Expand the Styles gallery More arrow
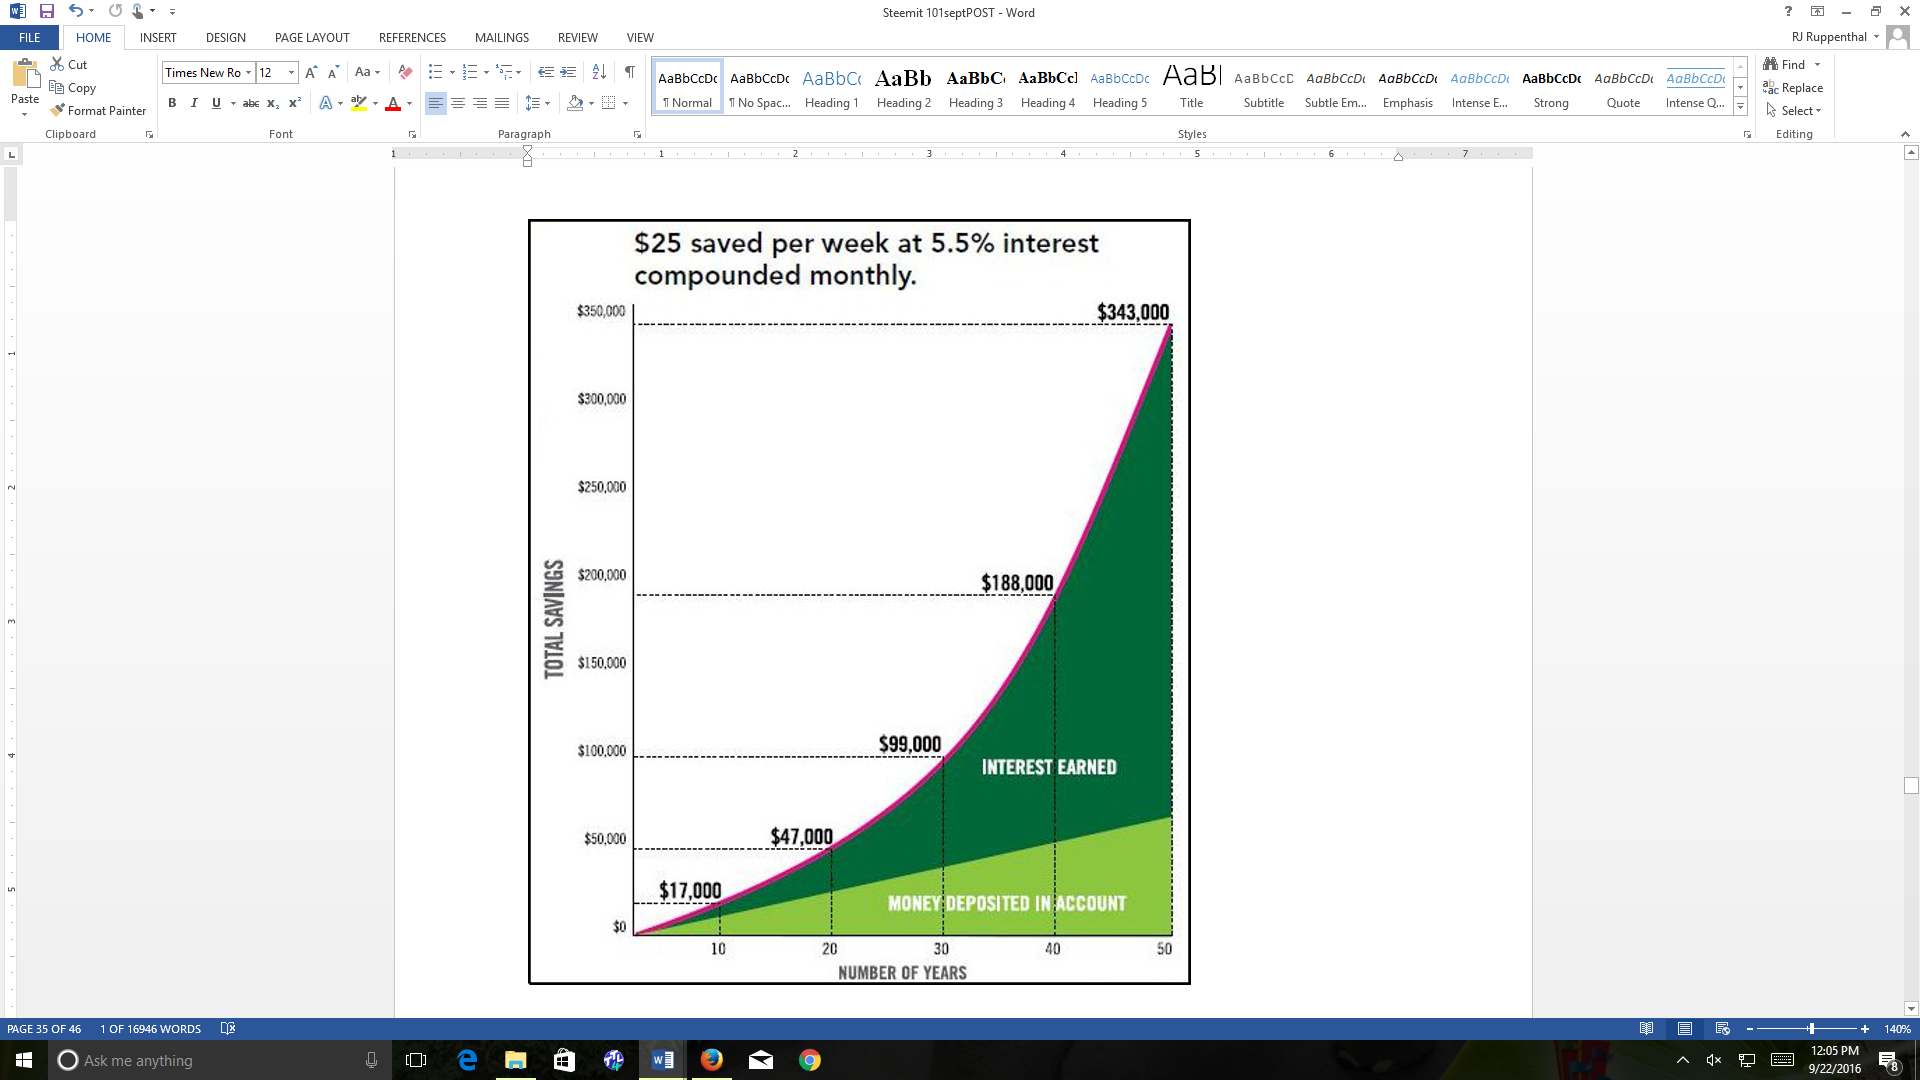The height and width of the screenshot is (1080, 1920). click(x=1740, y=108)
